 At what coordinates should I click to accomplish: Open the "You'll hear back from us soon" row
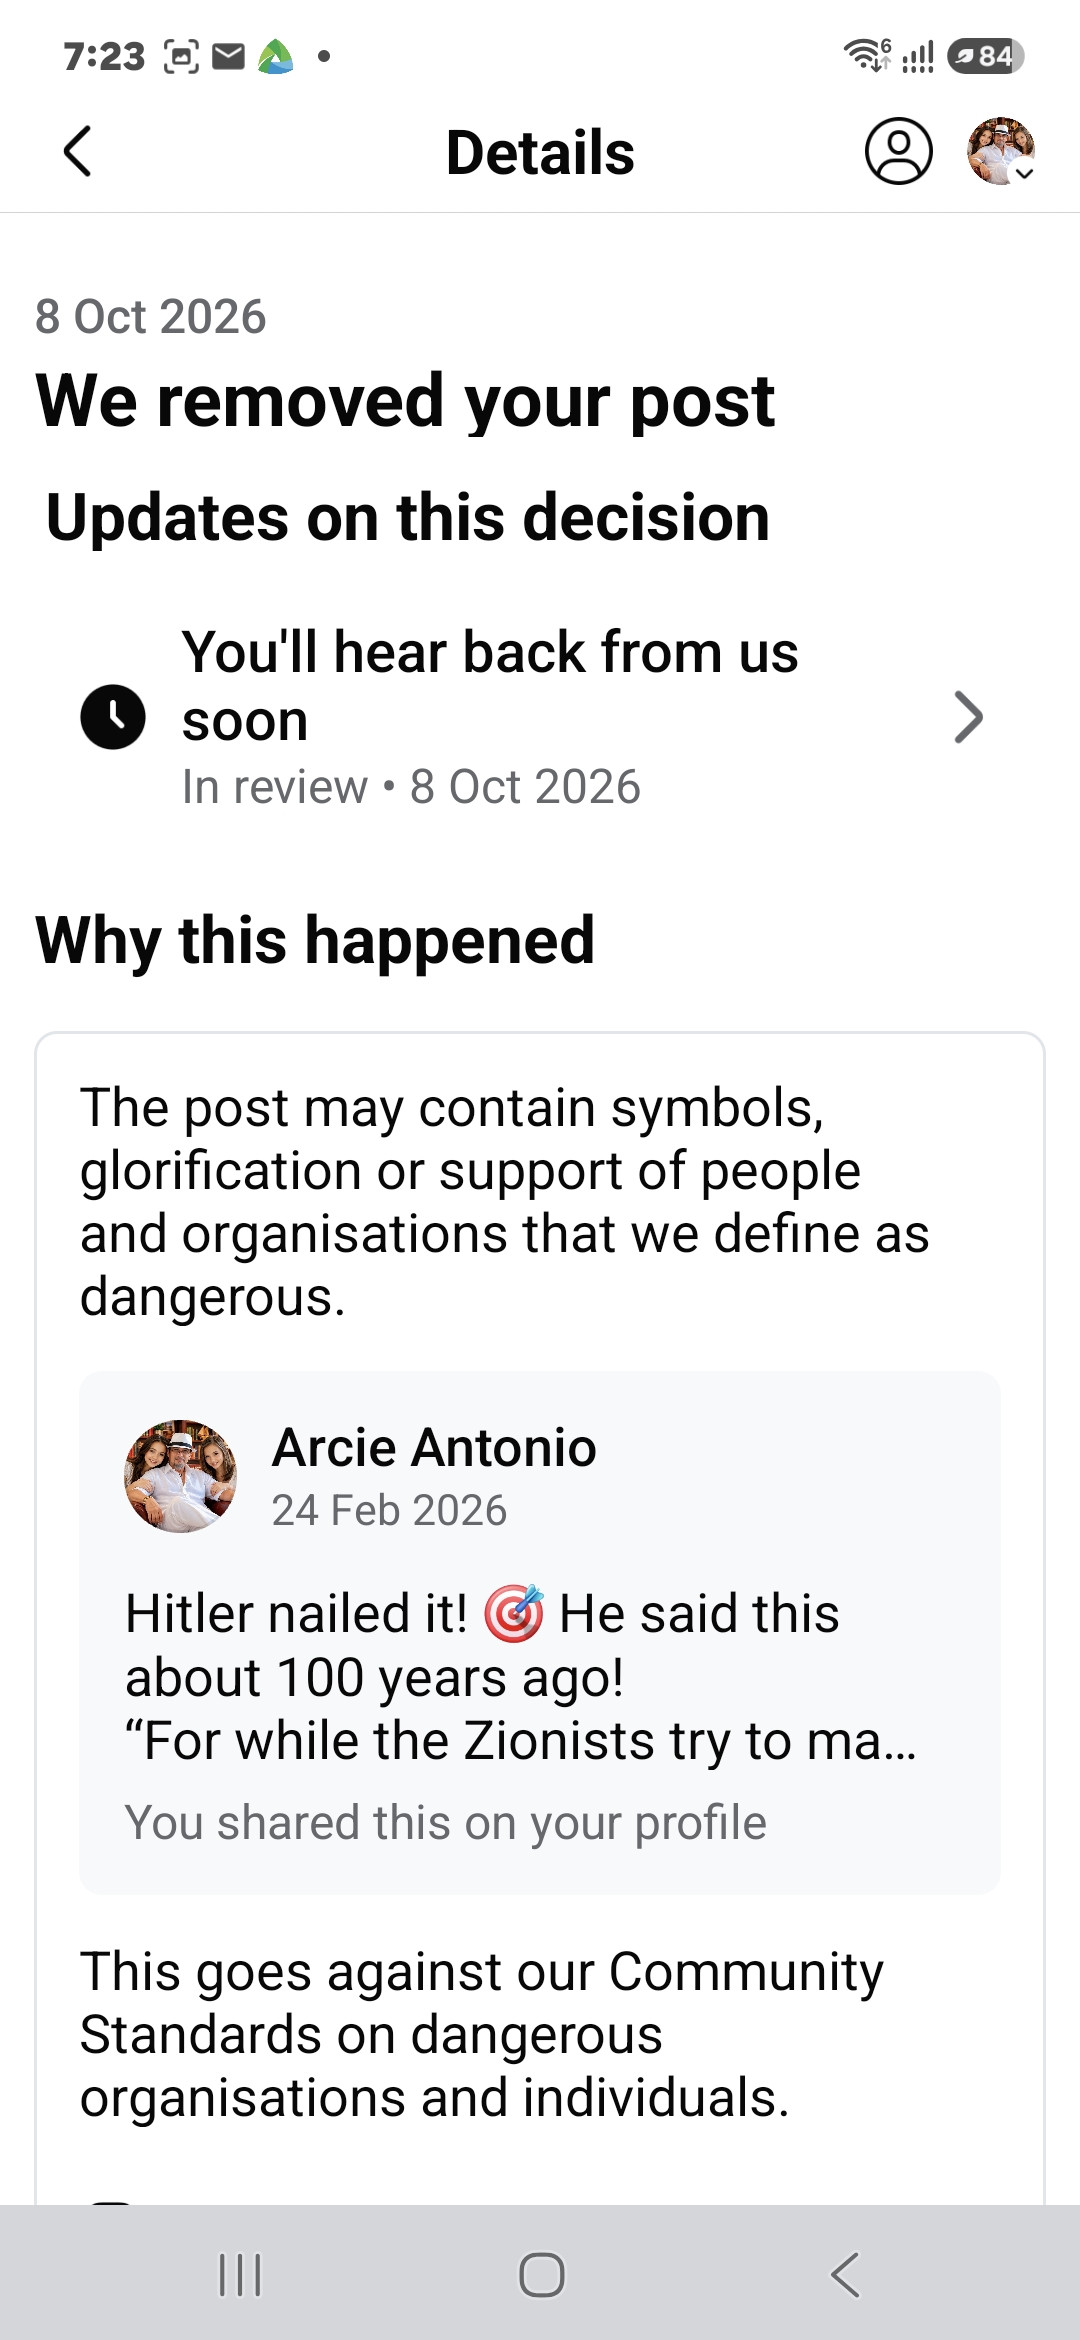point(540,717)
